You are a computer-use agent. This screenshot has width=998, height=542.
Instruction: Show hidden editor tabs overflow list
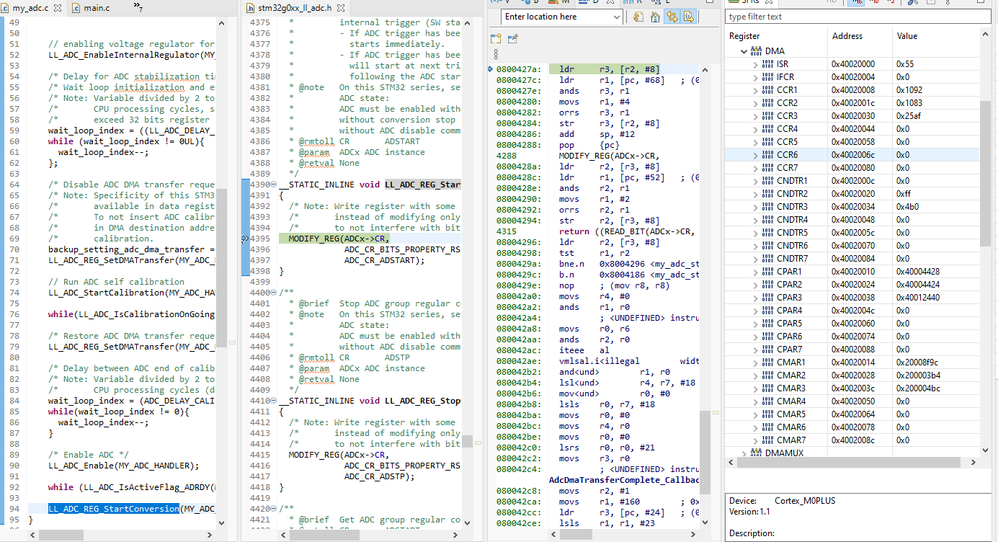click(137, 7)
